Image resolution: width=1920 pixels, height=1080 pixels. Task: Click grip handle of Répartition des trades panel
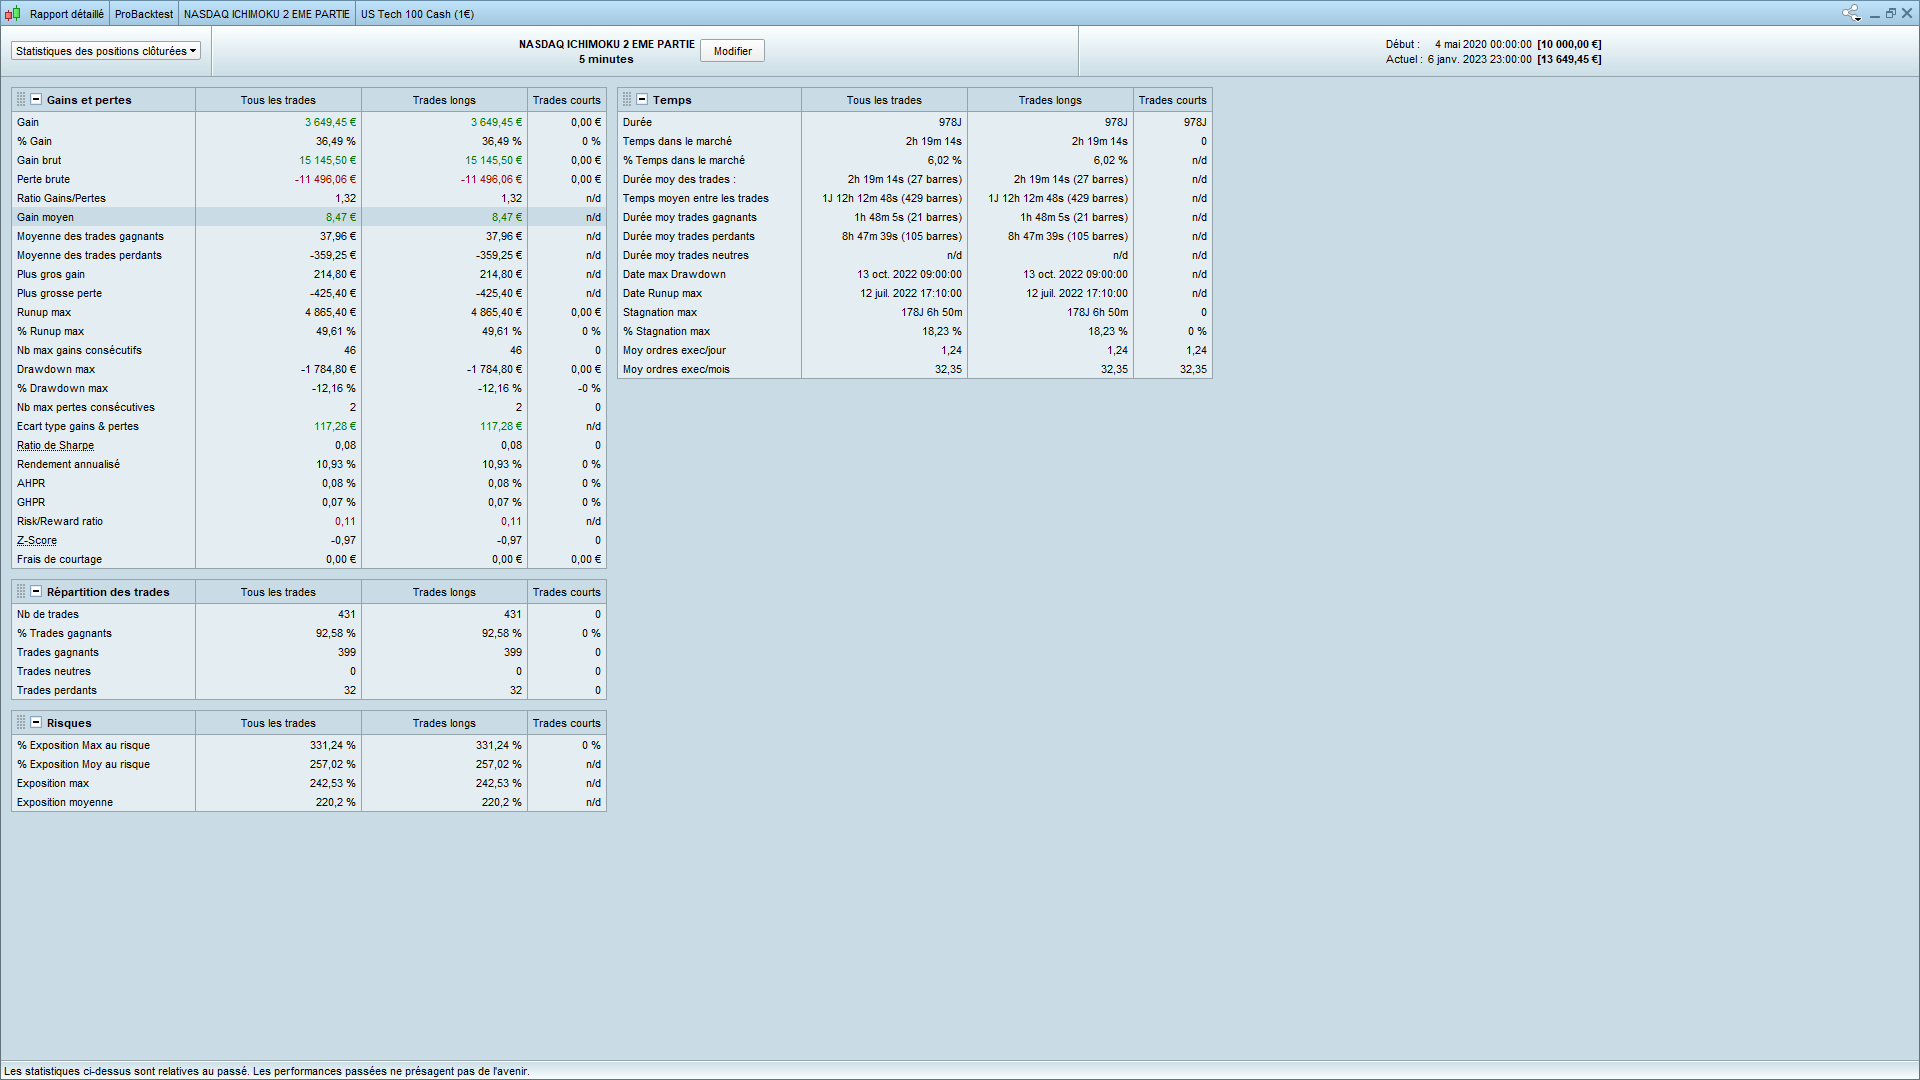[x=21, y=592]
